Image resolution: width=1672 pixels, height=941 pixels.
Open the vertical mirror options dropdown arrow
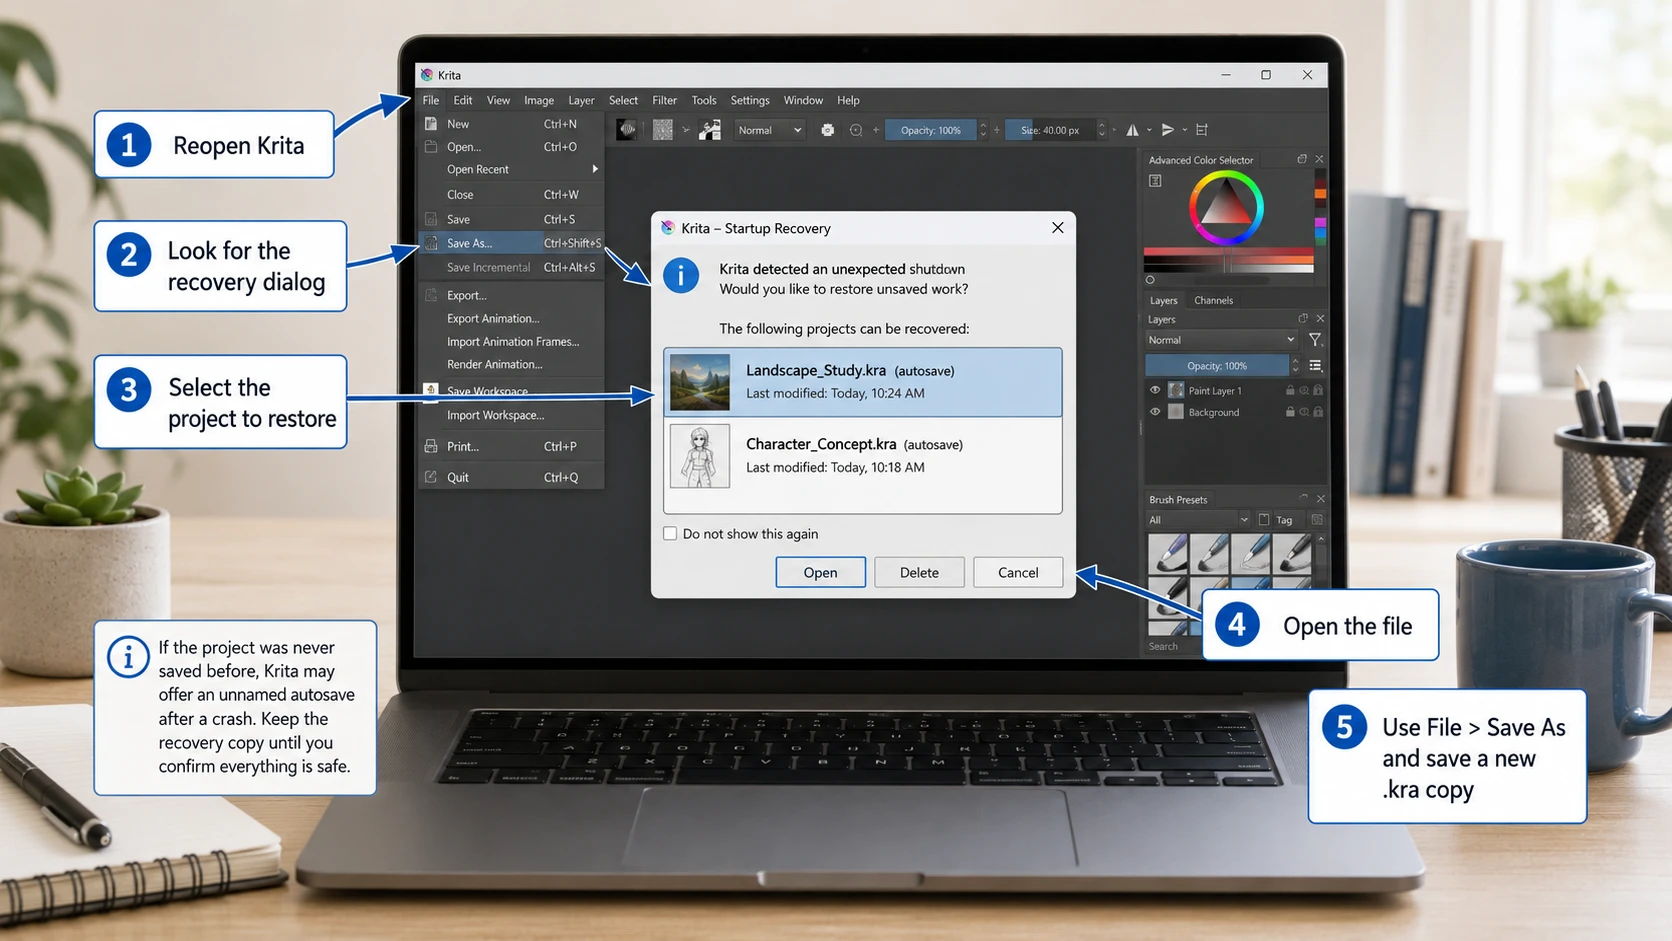(1185, 130)
